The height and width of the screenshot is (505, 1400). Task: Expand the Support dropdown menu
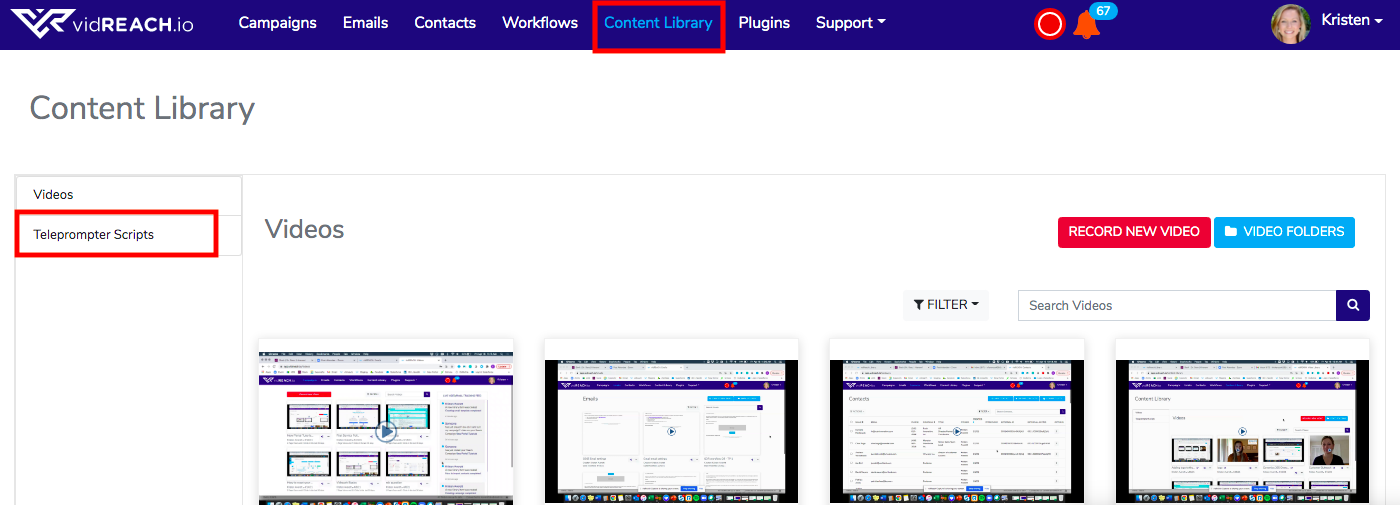click(x=850, y=23)
